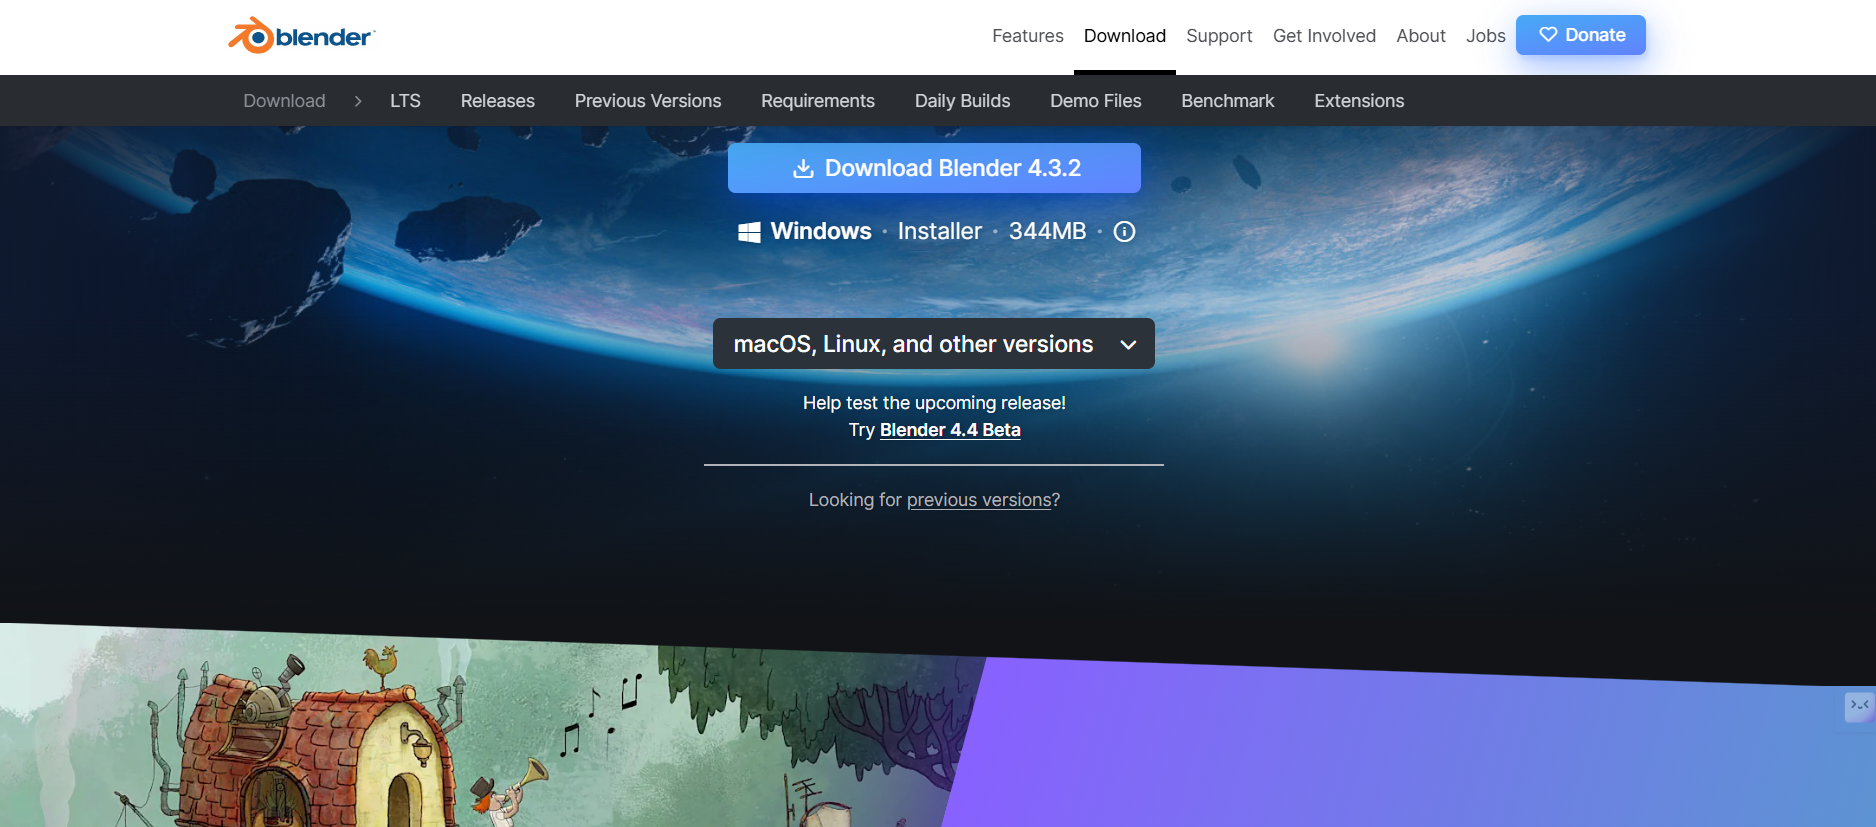This screenshot has height=827, width=1876.
Task: Open the Download top navigation item
Action: coord(1125,36)
